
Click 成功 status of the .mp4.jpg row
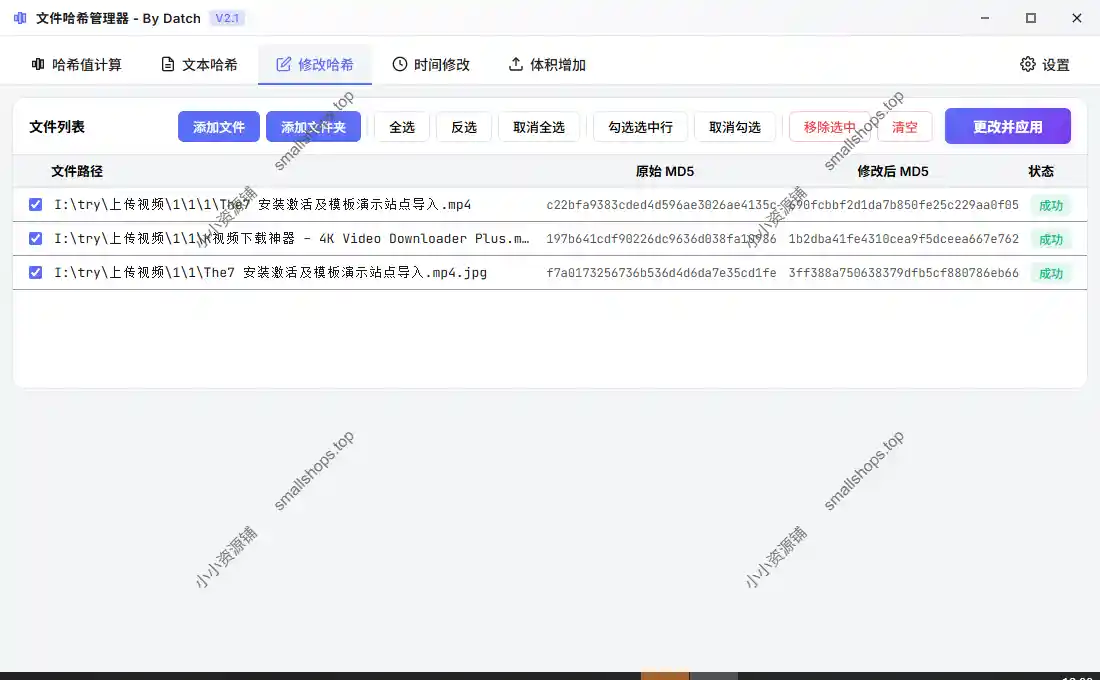pos(1051,273)
